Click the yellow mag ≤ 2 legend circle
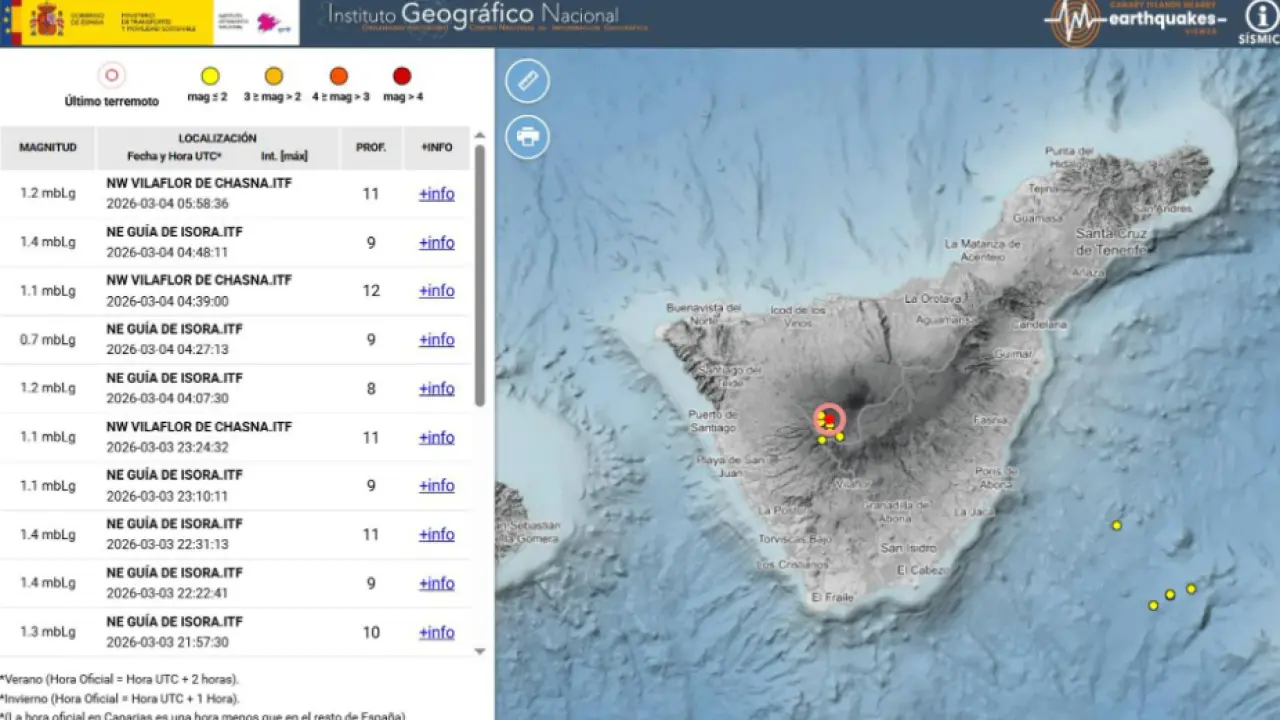The image size is (1280, 720). (209, 76)
